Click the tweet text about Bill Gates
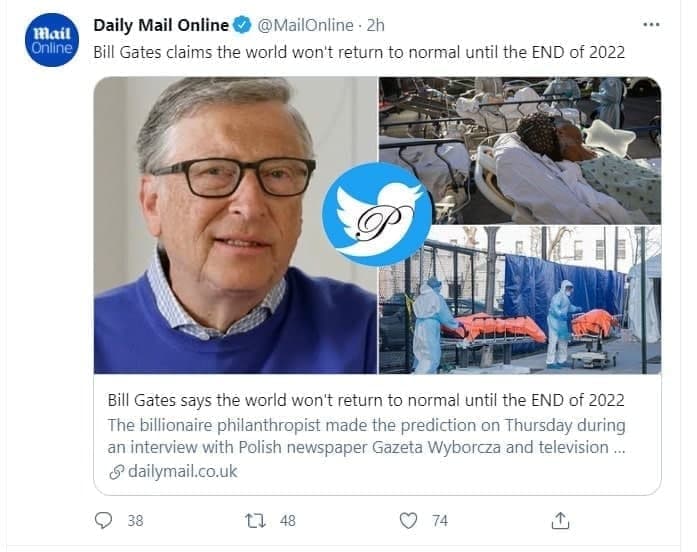The image size is (697, 552). [359, 52]
